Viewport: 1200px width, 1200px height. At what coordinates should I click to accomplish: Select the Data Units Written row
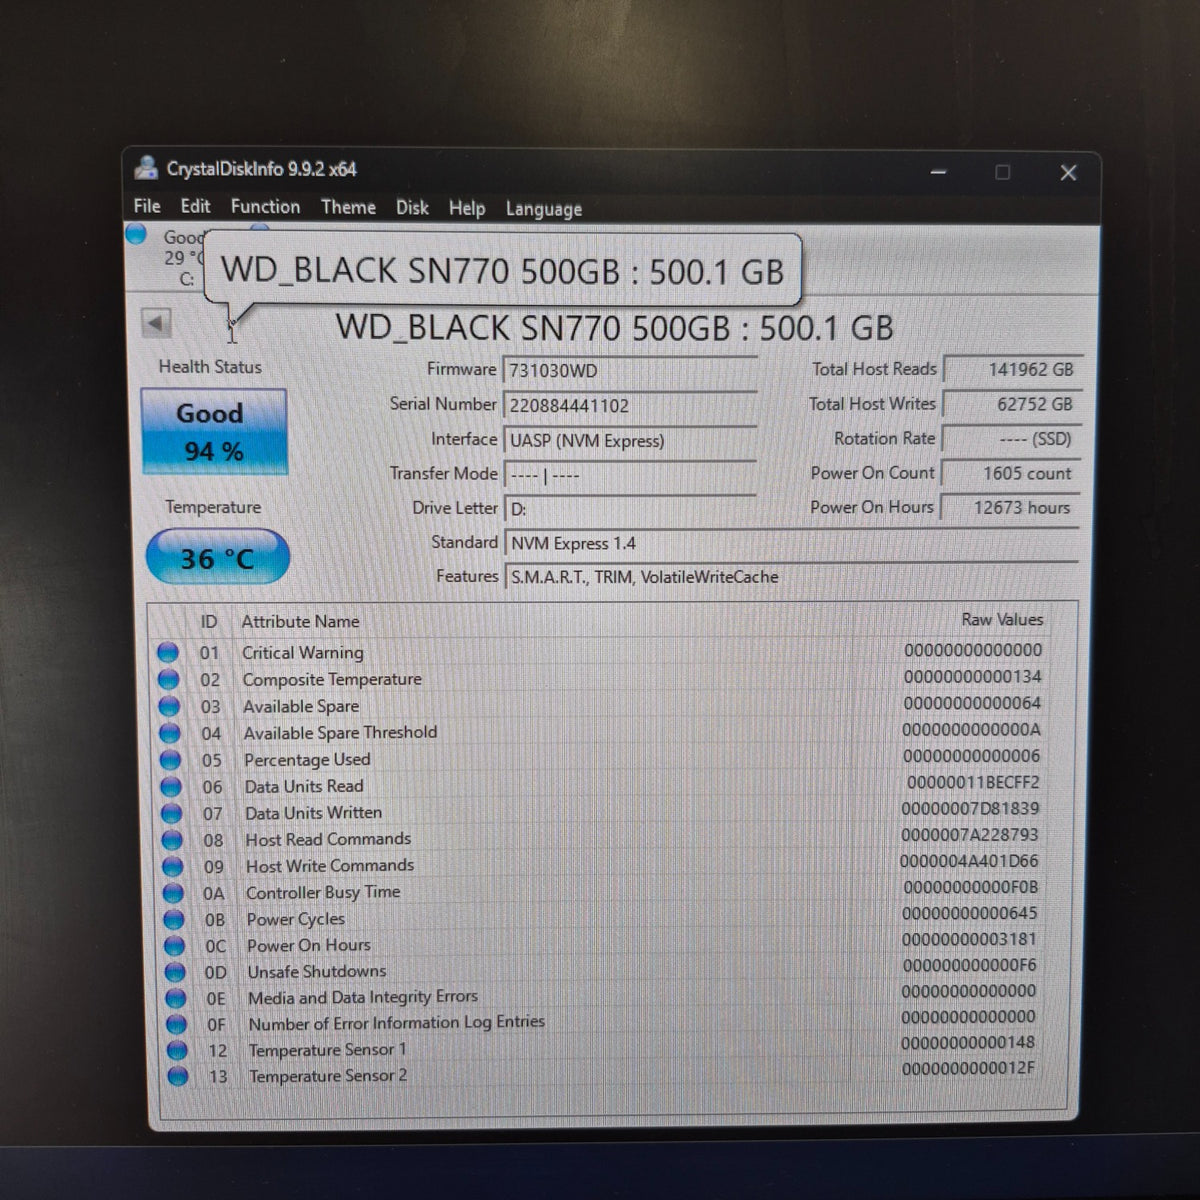[600, 812]
